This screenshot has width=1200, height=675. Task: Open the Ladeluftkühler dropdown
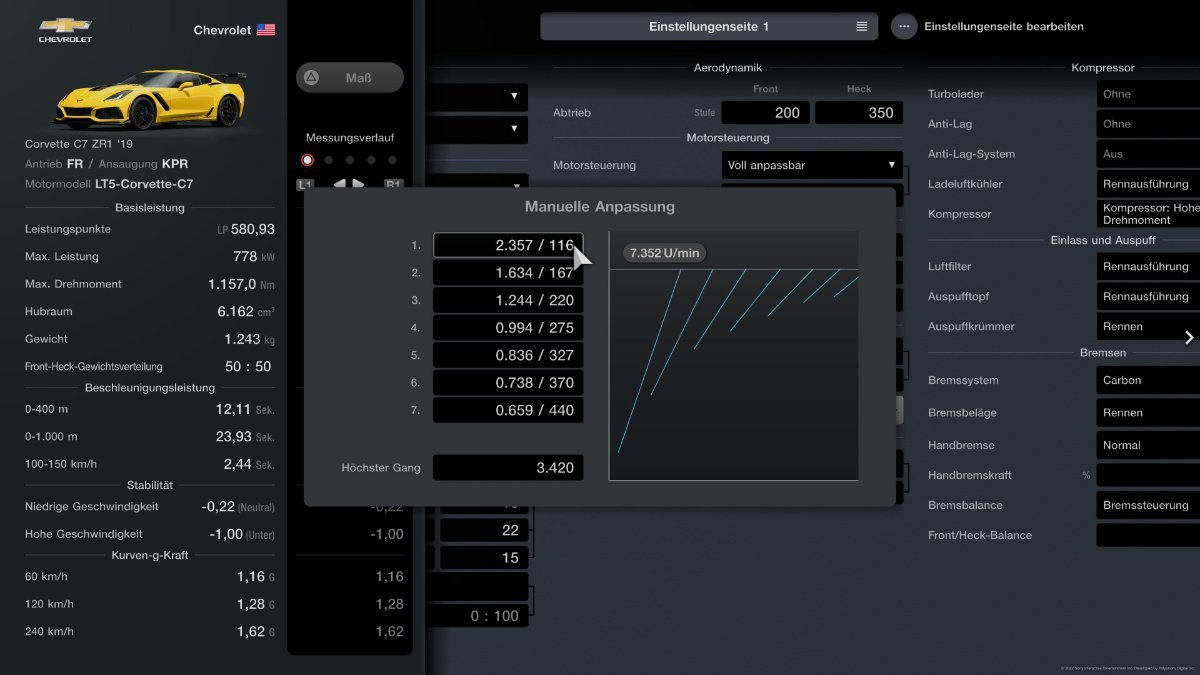[x=1148, y=184]
